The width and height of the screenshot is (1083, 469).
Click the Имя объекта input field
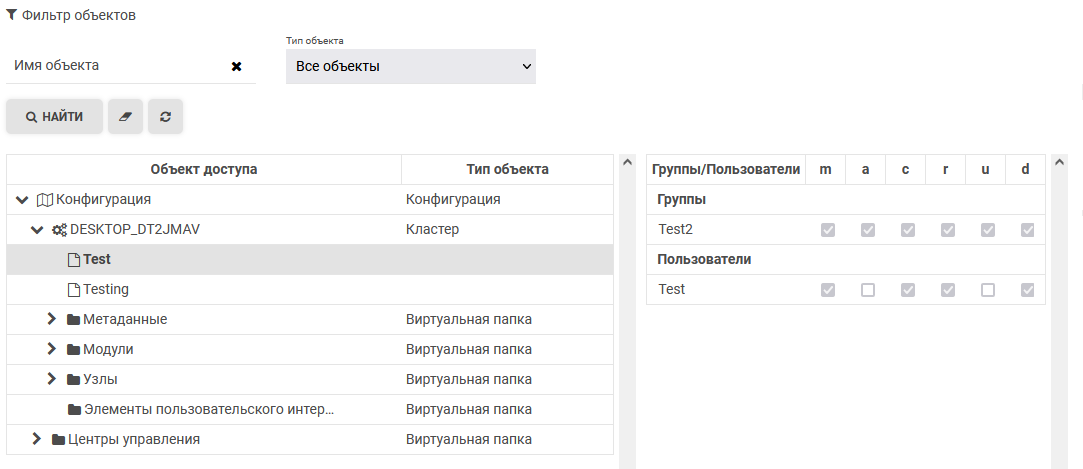115,66
